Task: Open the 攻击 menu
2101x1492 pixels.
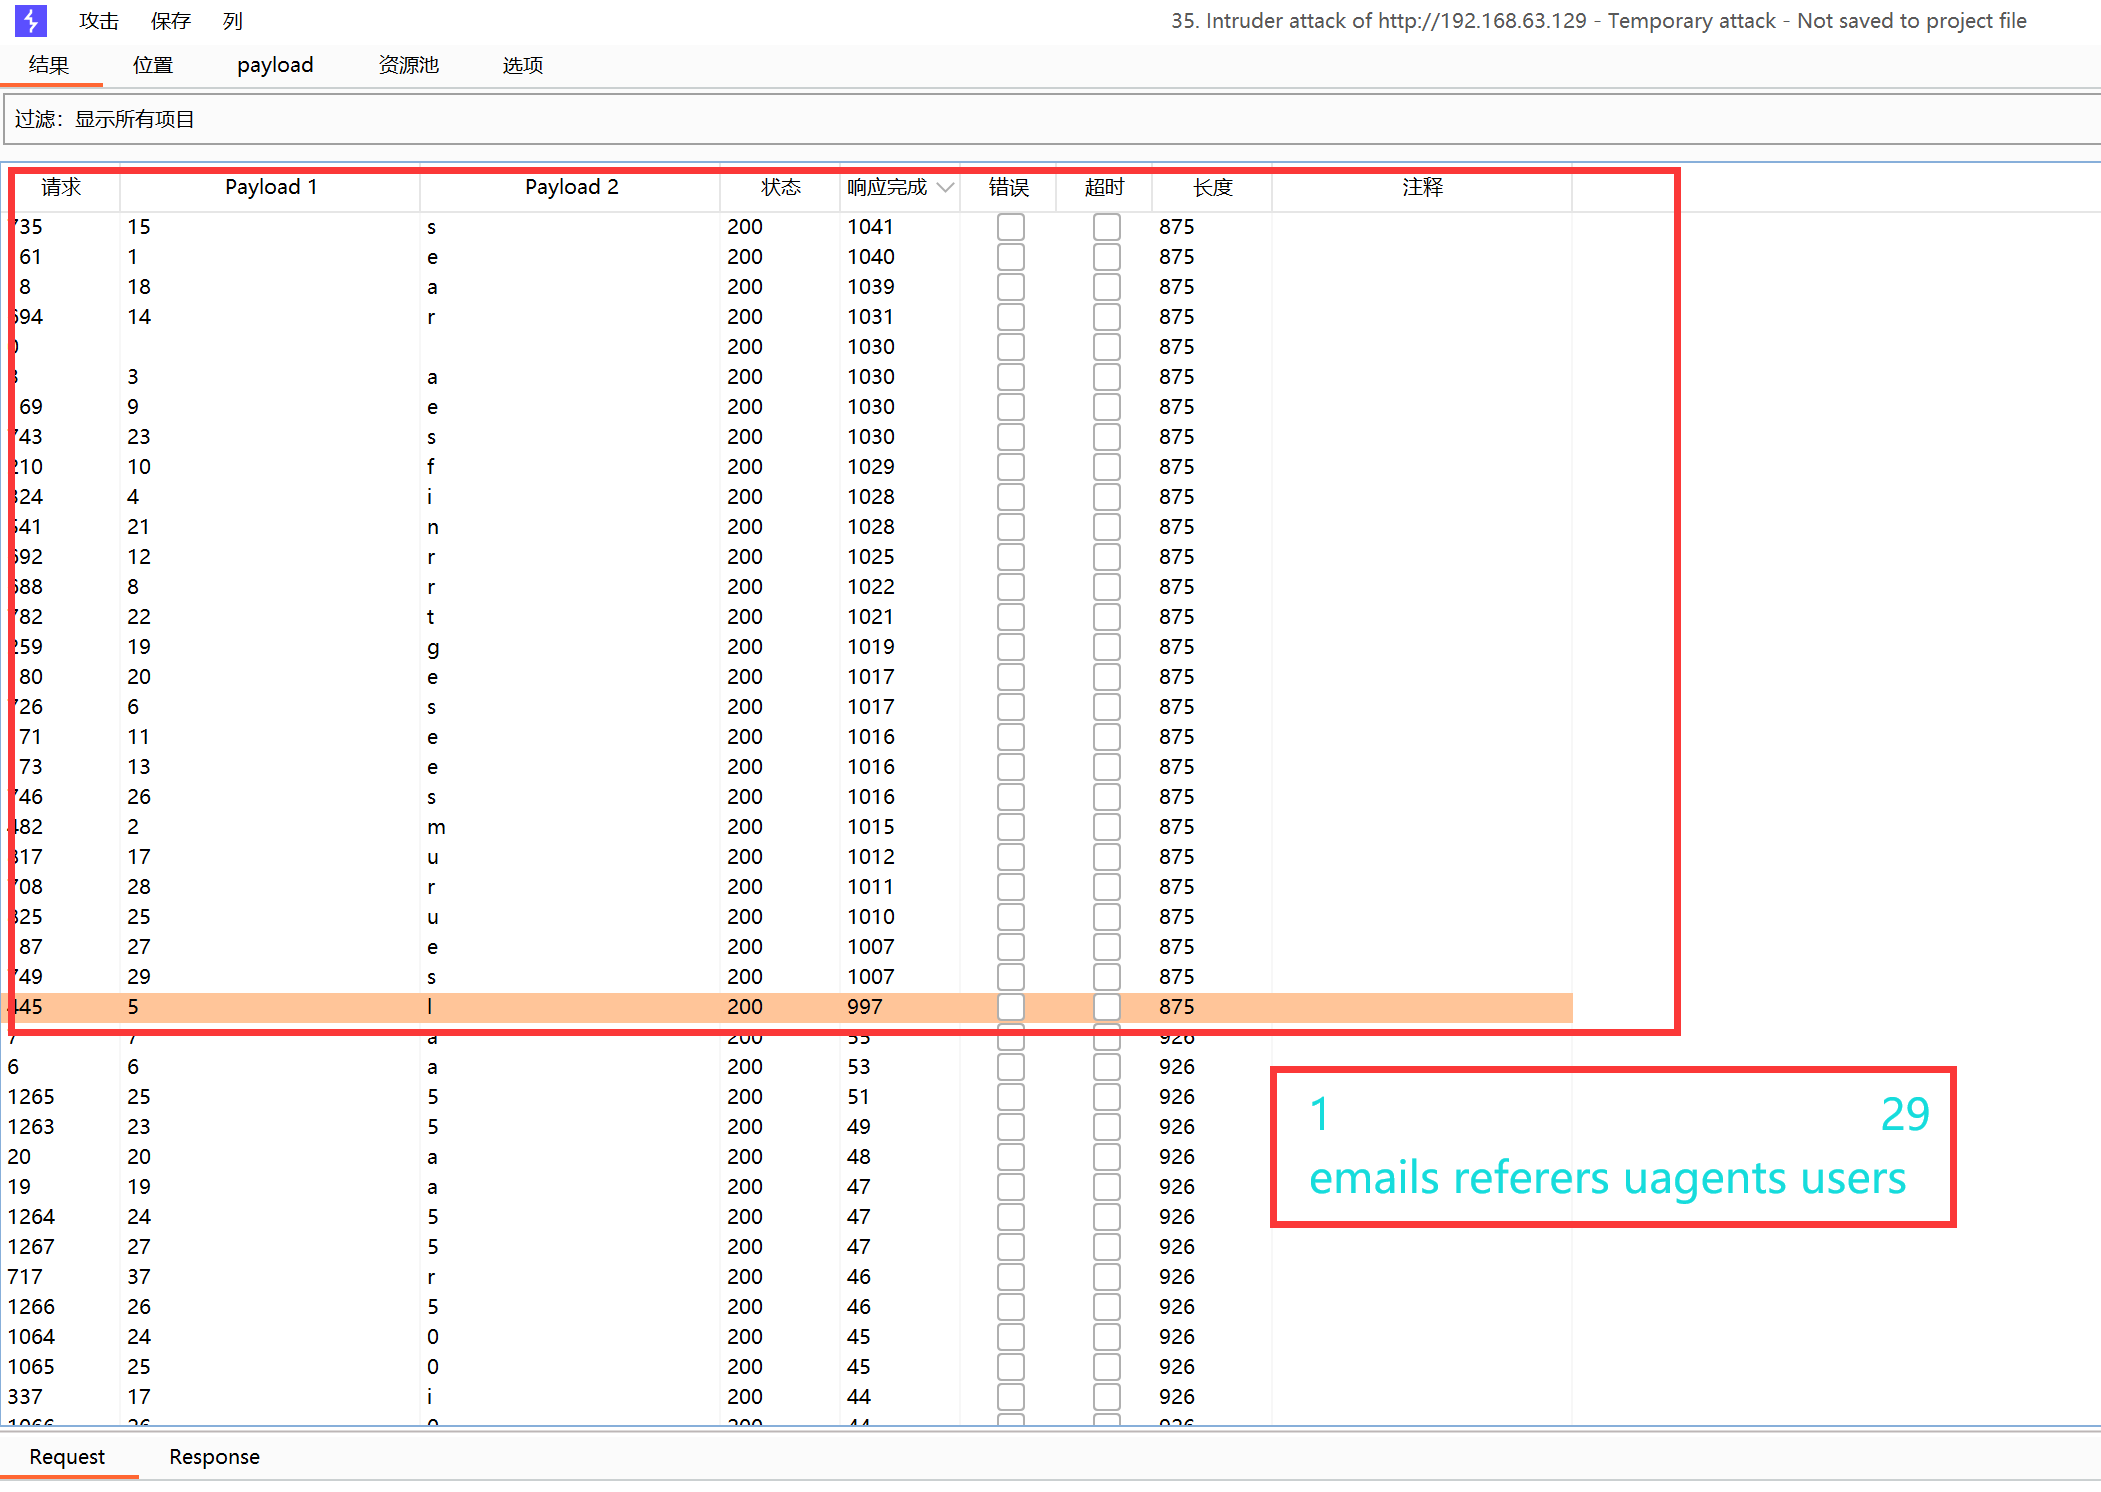Action: 99,21
